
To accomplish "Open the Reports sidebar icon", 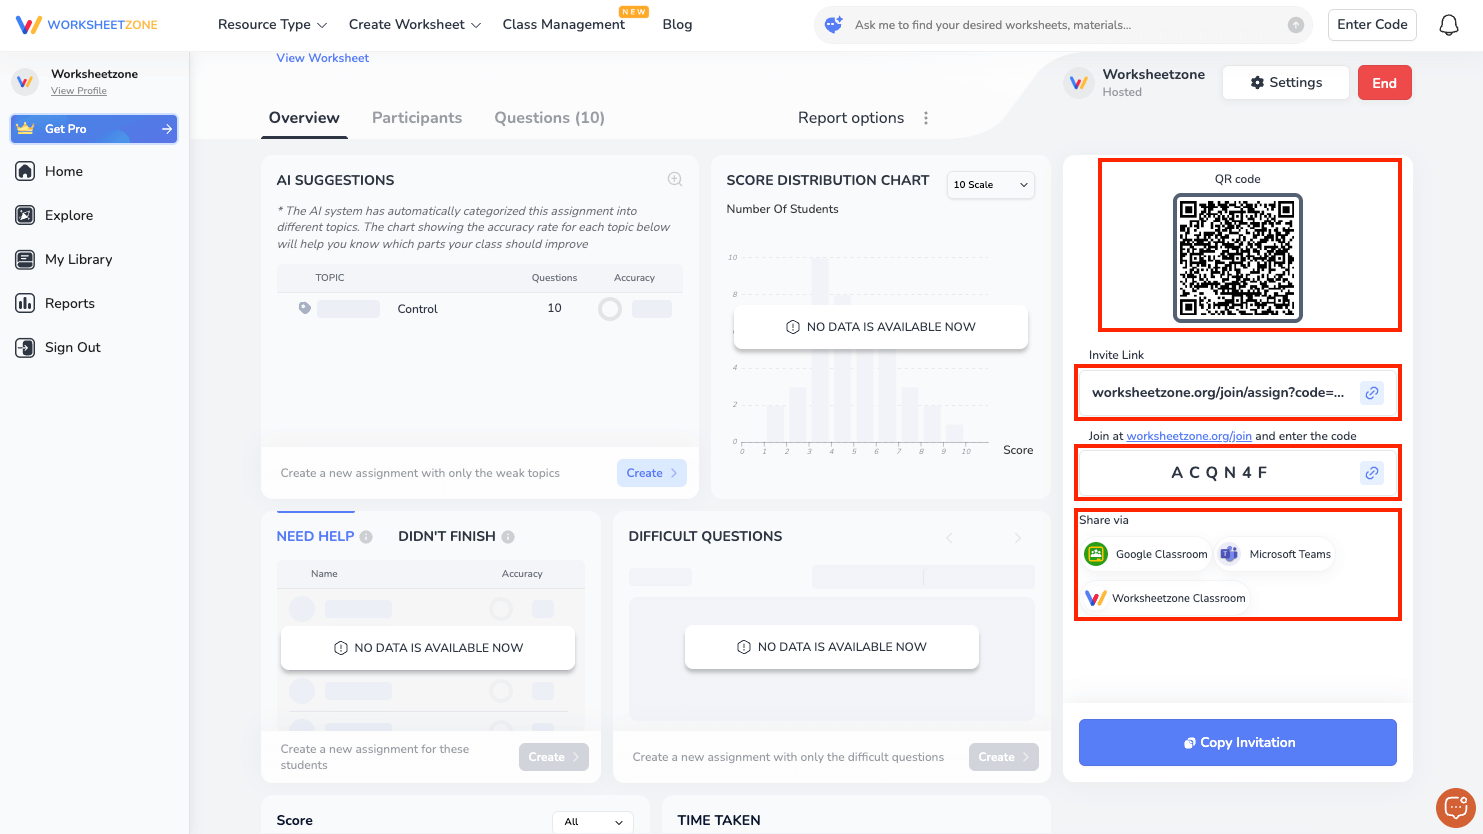I will [x=25, y=303].
